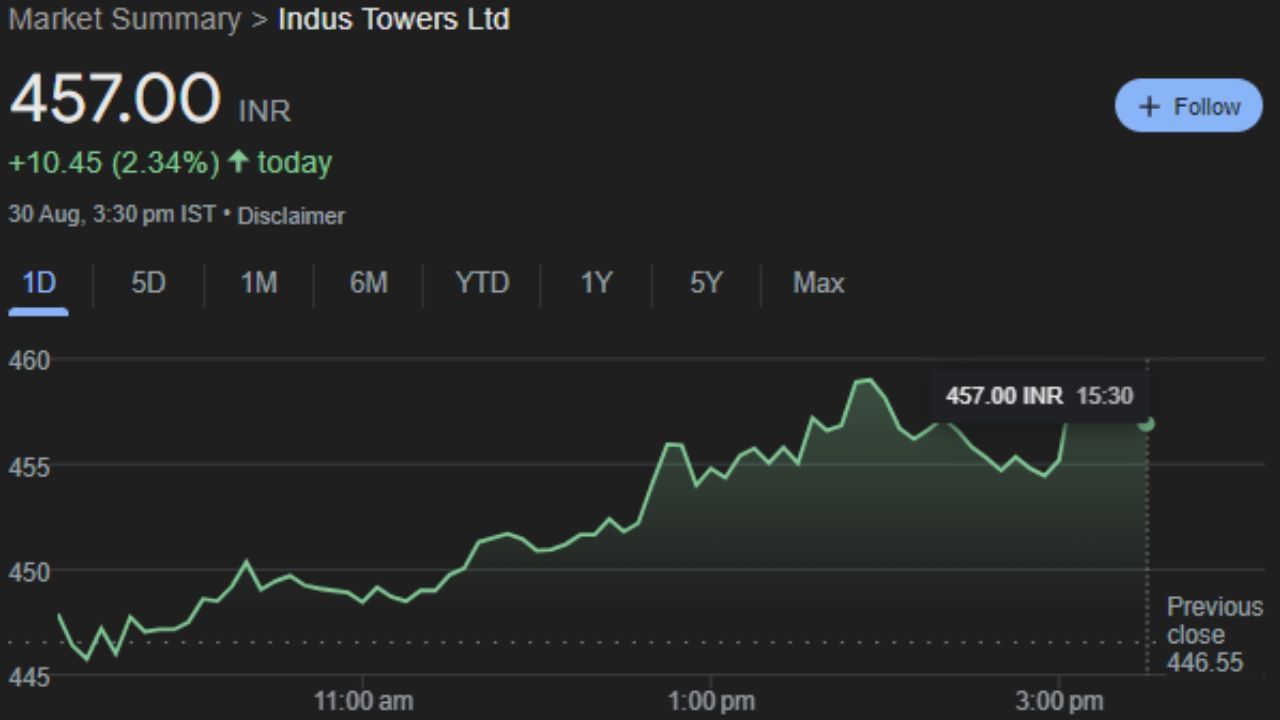Click the Previous close 446.55 label
The height and width of the screenshot is (720, 1280).
tap(1215, 635)
